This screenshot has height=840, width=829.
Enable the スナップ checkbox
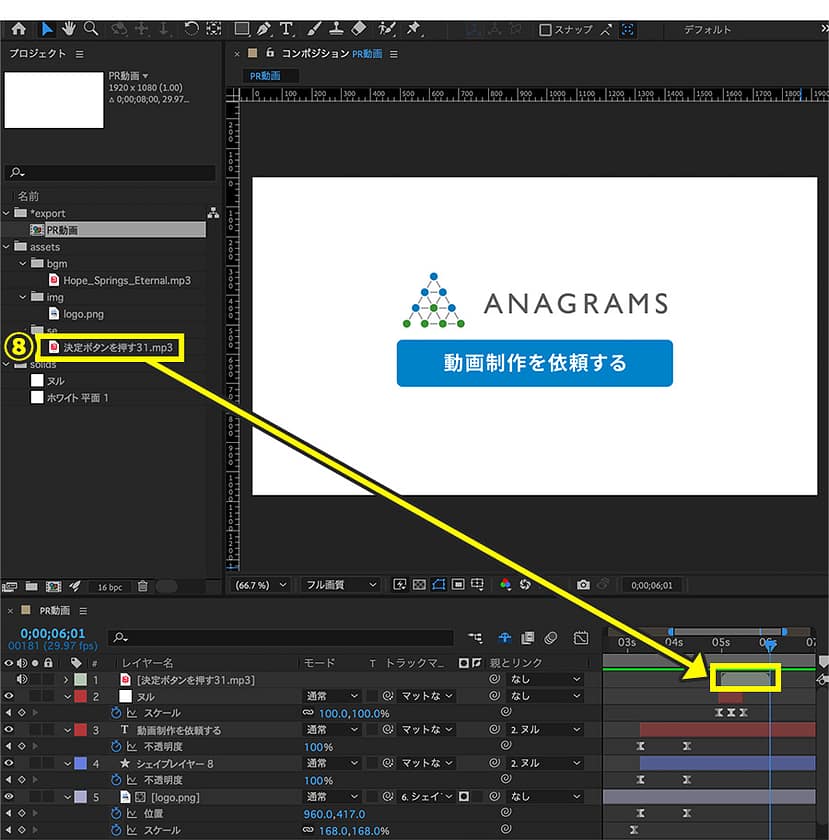tap(545, 30)
